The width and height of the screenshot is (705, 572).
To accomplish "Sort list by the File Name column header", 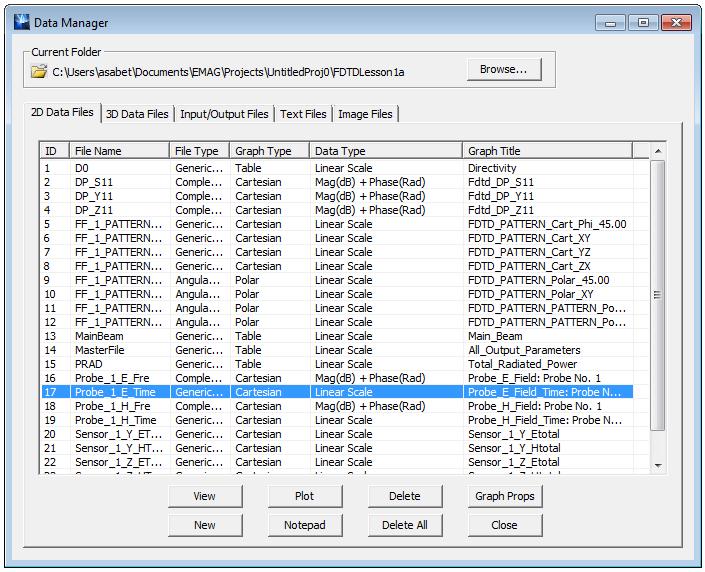I will point(119,151).
